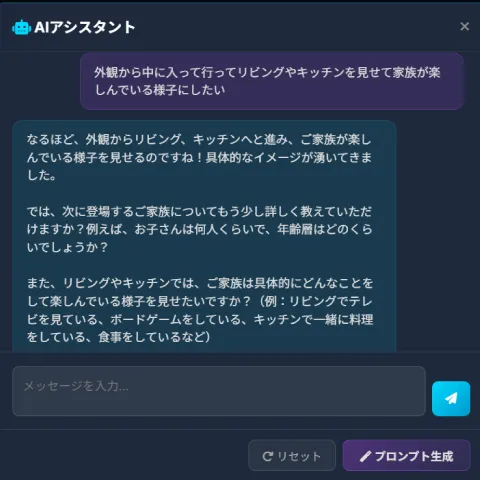Select the user's purple message bubble
The width and height of the screenshot is (480, 480).
tap(272, 81)
